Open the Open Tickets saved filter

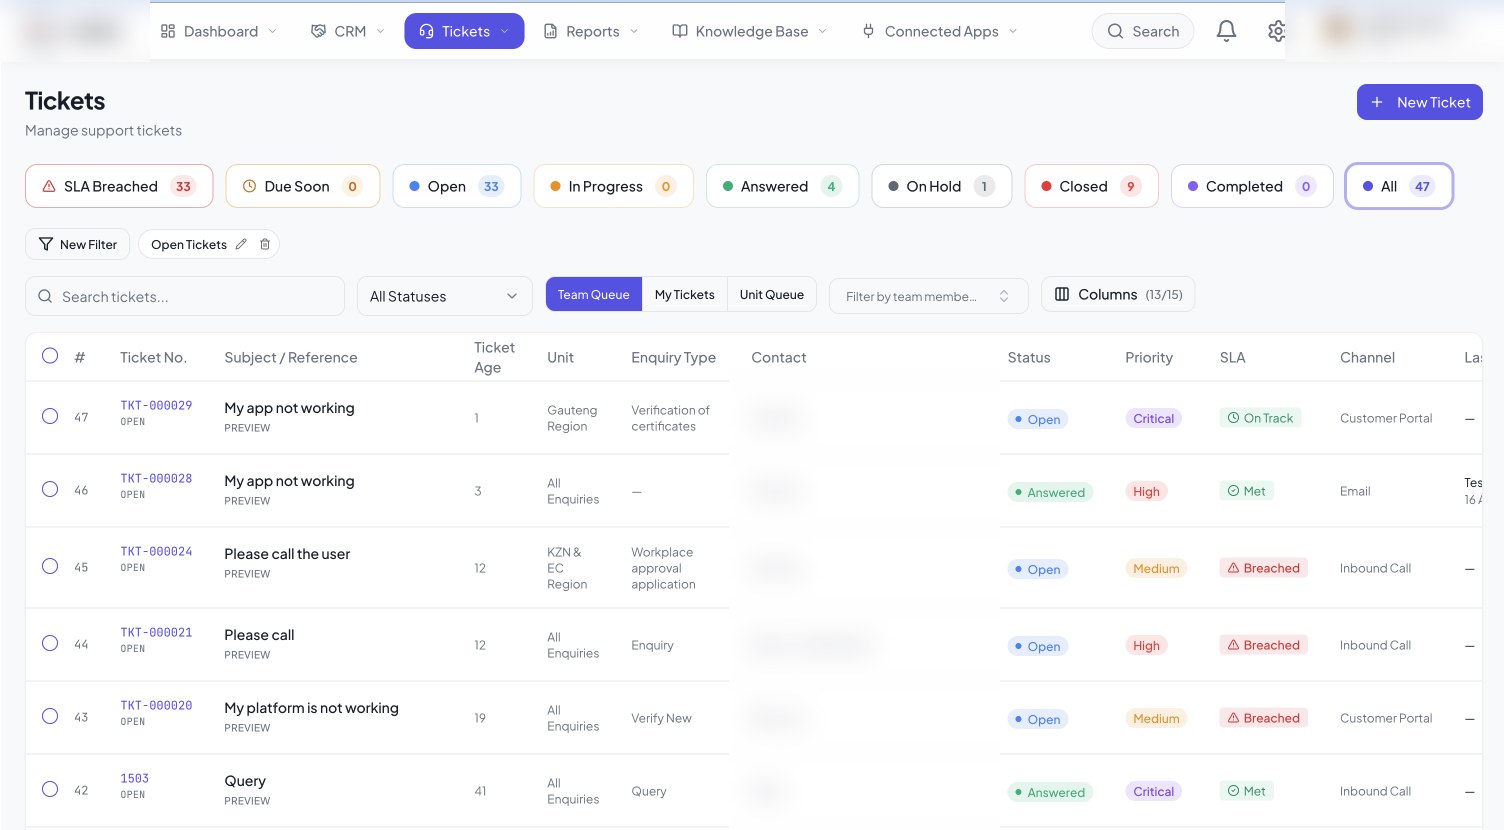point(189,244)
